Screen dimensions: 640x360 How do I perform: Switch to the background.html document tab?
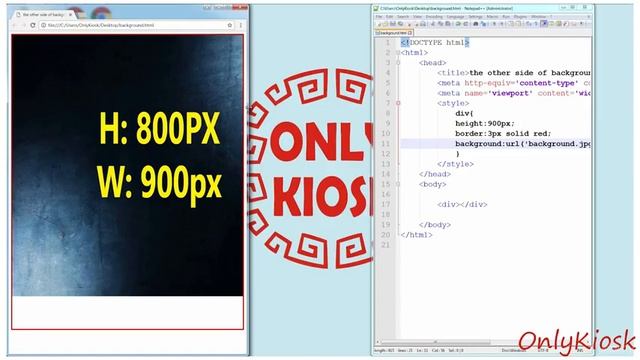tap(393, 33)
